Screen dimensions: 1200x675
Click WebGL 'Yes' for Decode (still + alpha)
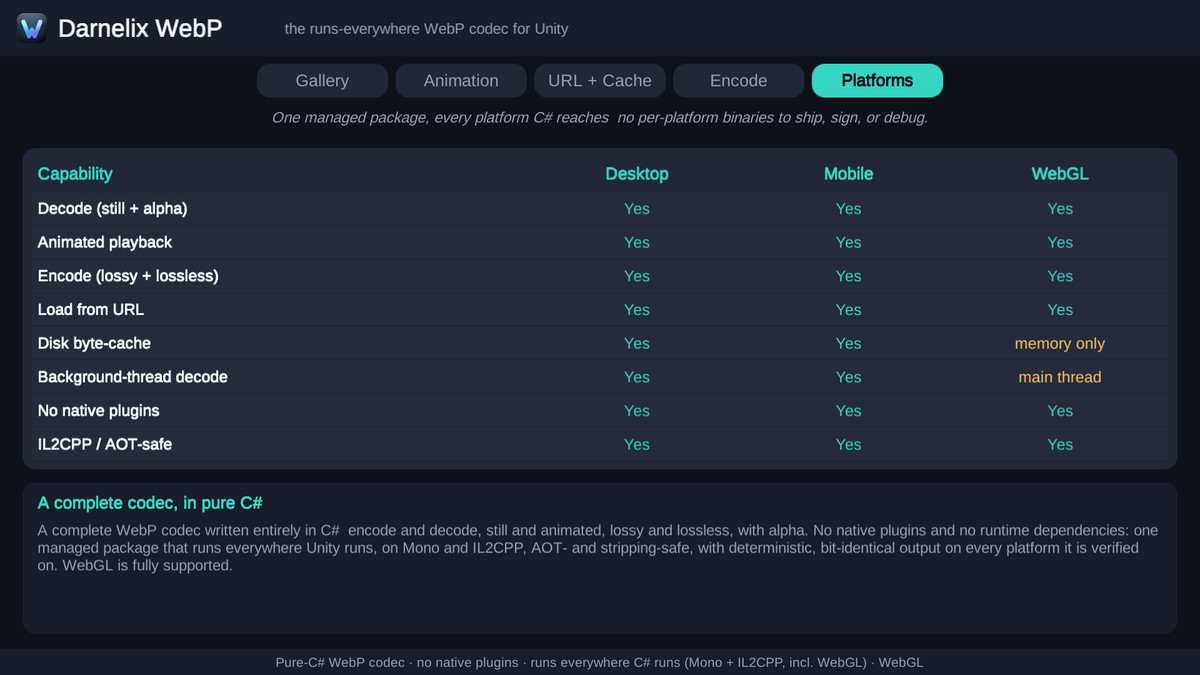pyautogui.click(x=1060, y=209)
